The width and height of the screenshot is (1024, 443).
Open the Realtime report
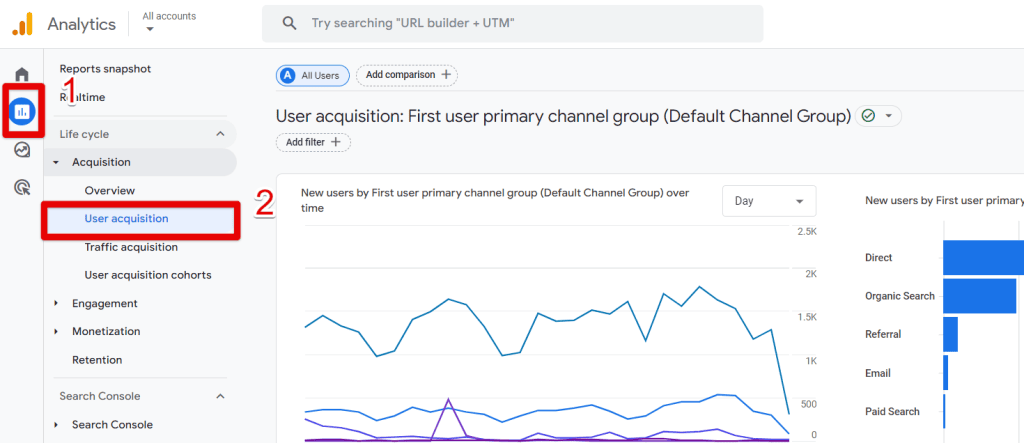(82, 97)
